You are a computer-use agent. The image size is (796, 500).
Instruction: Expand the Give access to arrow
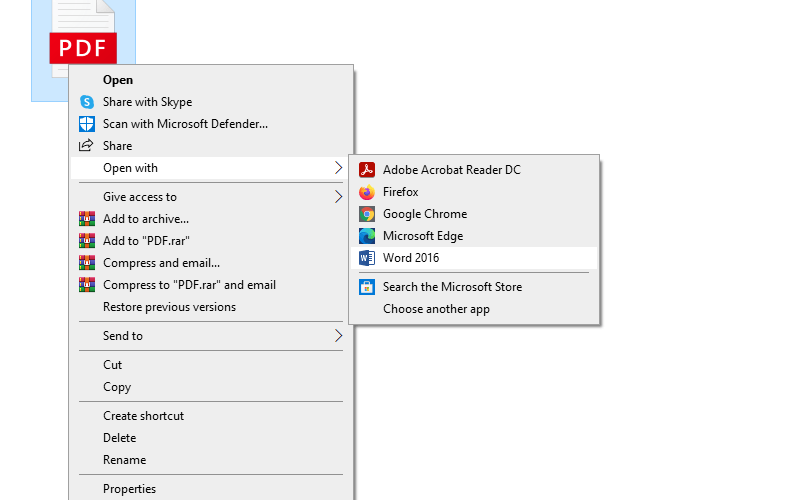click(x=339, y=197)
